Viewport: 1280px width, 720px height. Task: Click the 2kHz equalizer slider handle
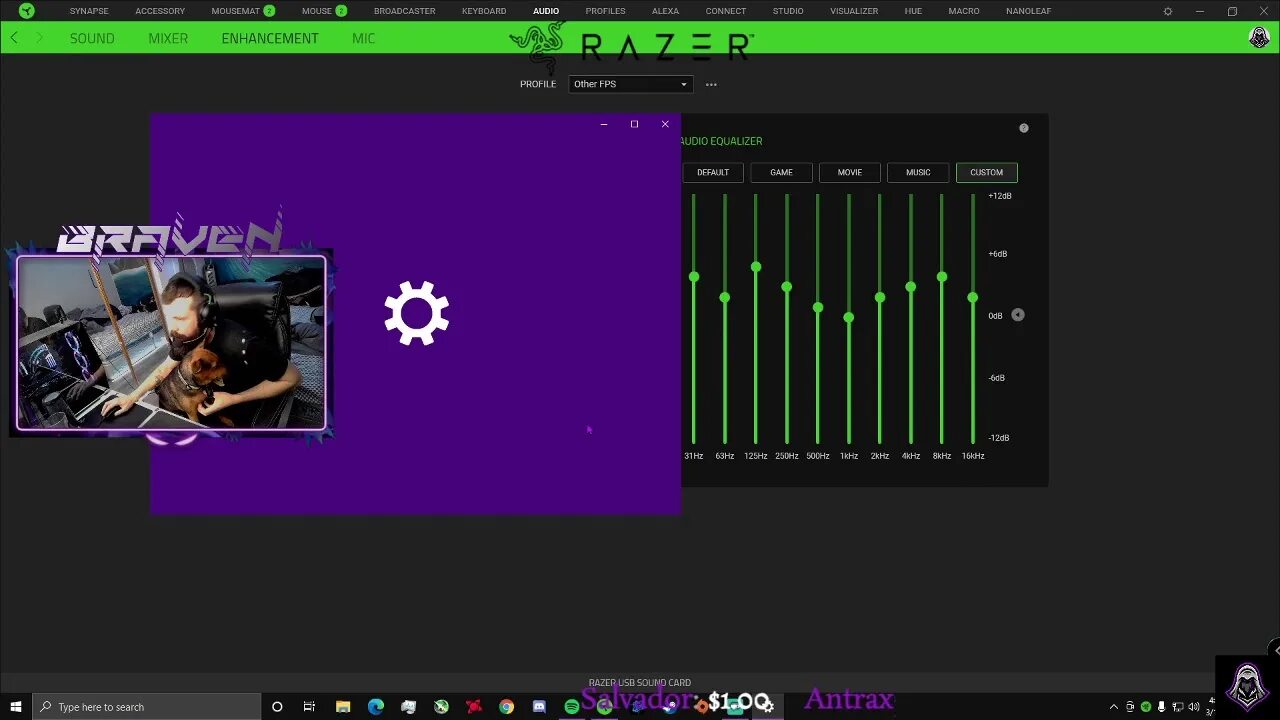coord(880,297)
